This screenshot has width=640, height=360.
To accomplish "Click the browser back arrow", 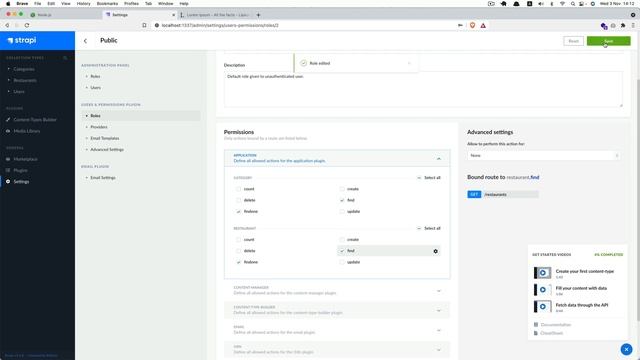I will [7, 25].
